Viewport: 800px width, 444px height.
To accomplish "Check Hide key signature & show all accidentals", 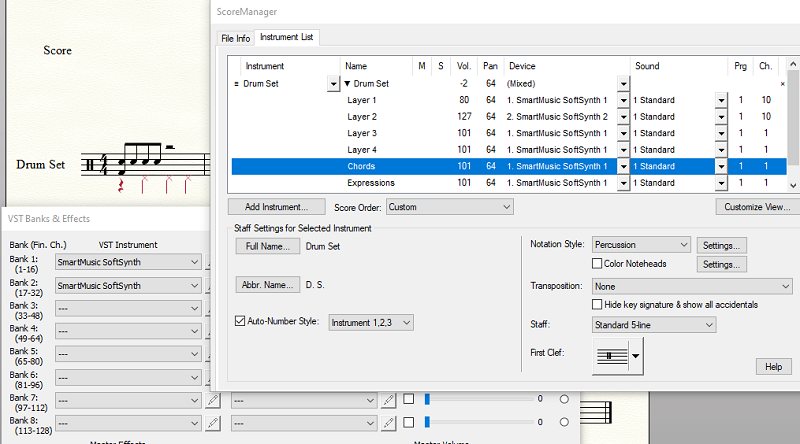I will [597, 304].
